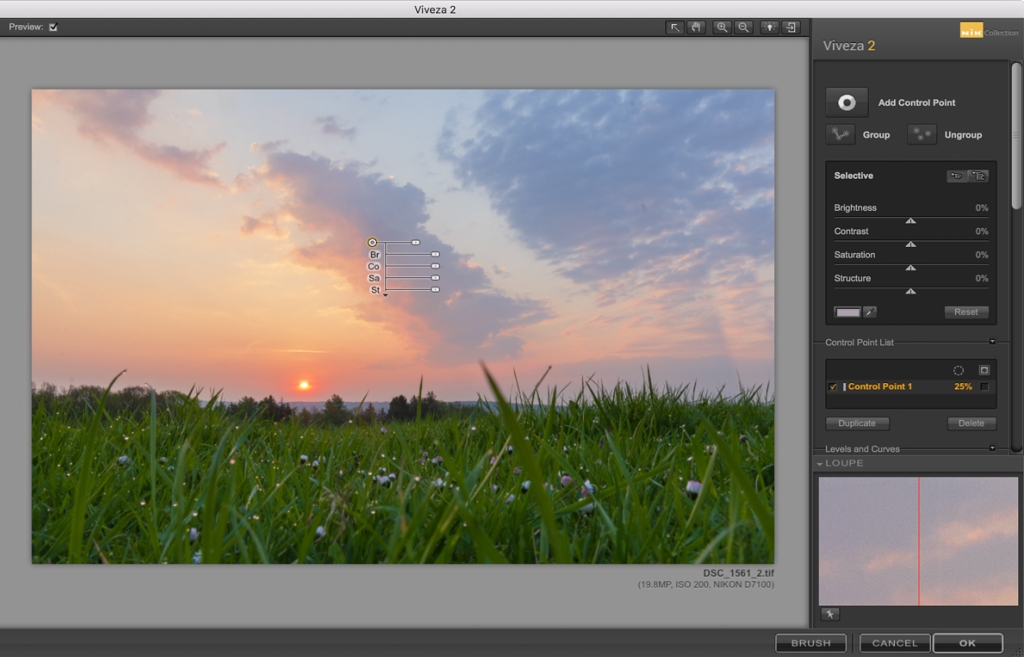
Task: Enable selection mask checkbox for Control Point 1
Action: [984, 387]
